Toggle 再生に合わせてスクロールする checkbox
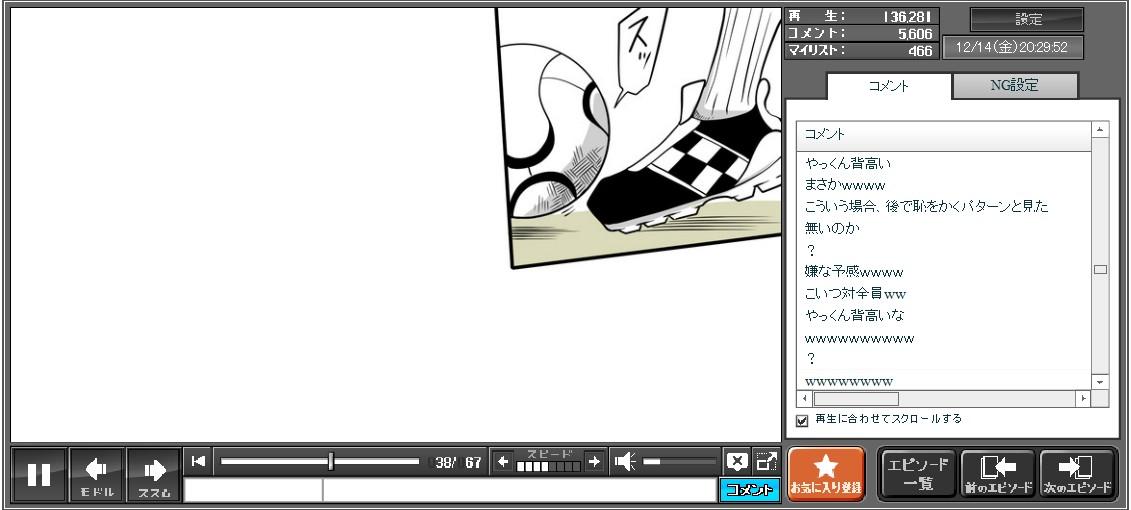1131x510 pixels. click(801, 420)
